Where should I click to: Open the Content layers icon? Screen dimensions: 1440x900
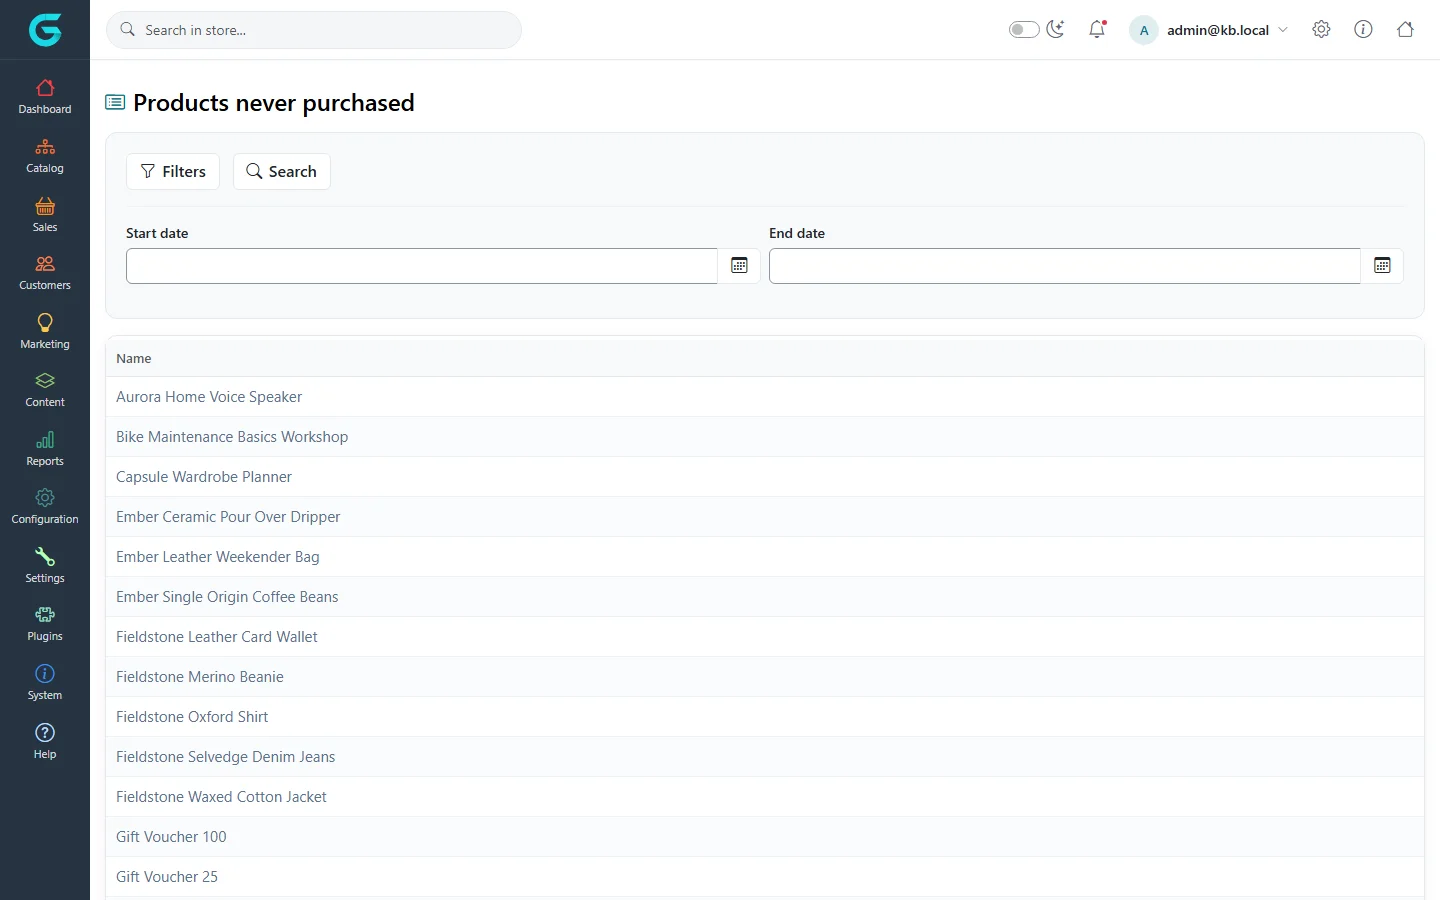45,381
